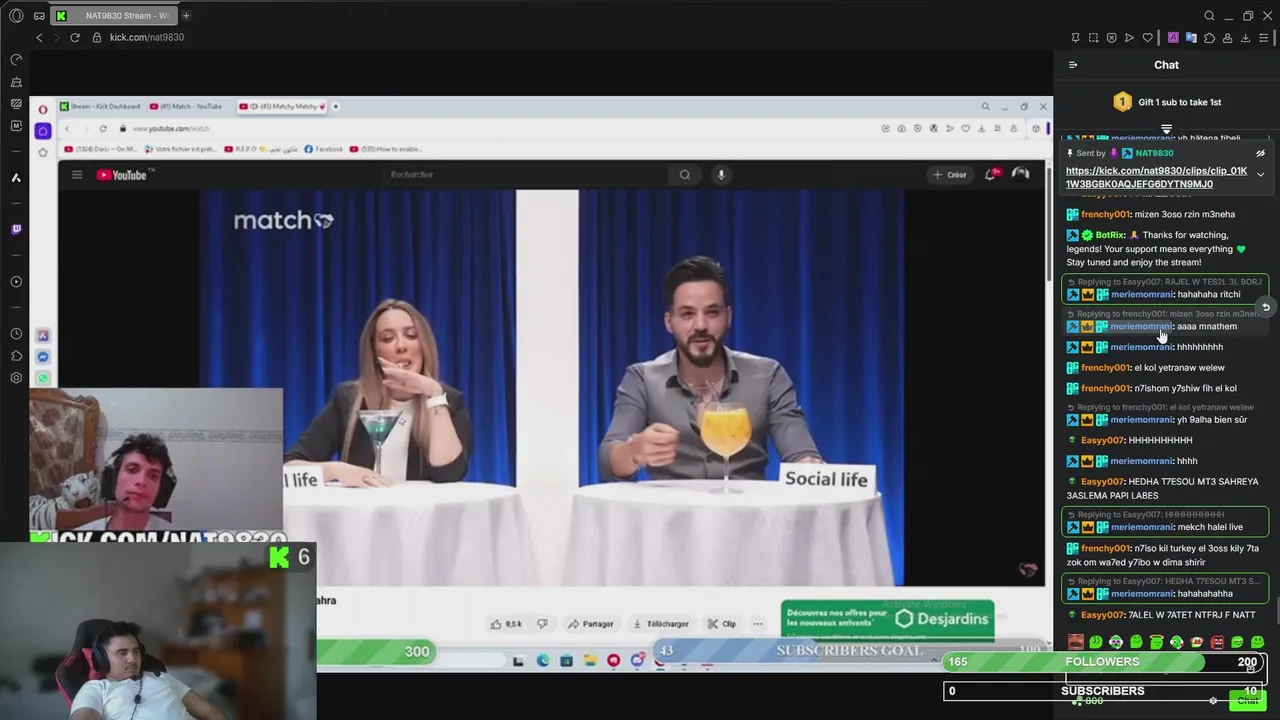
Task: Dislike the video with thumbs down
Action: [x=542, y=624]
